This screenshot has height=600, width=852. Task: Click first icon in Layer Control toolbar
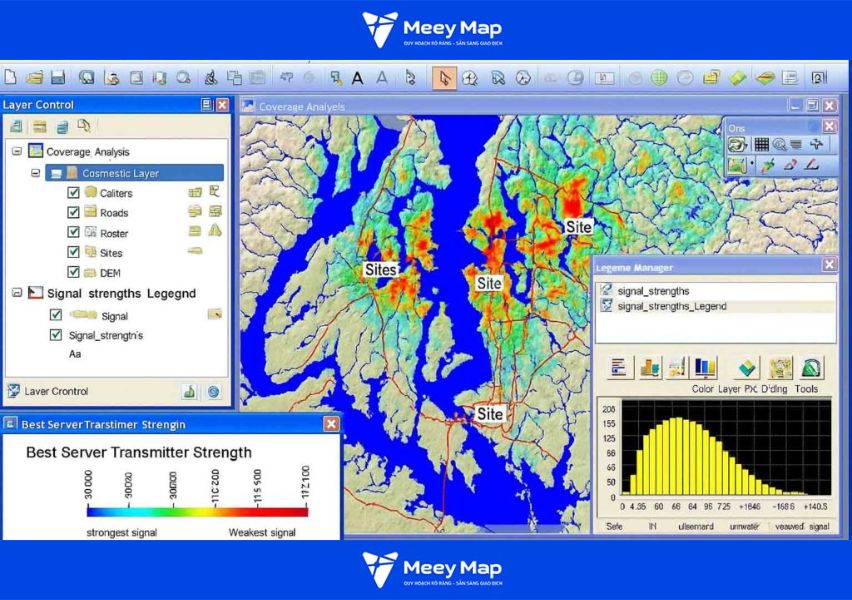point(16,127)
